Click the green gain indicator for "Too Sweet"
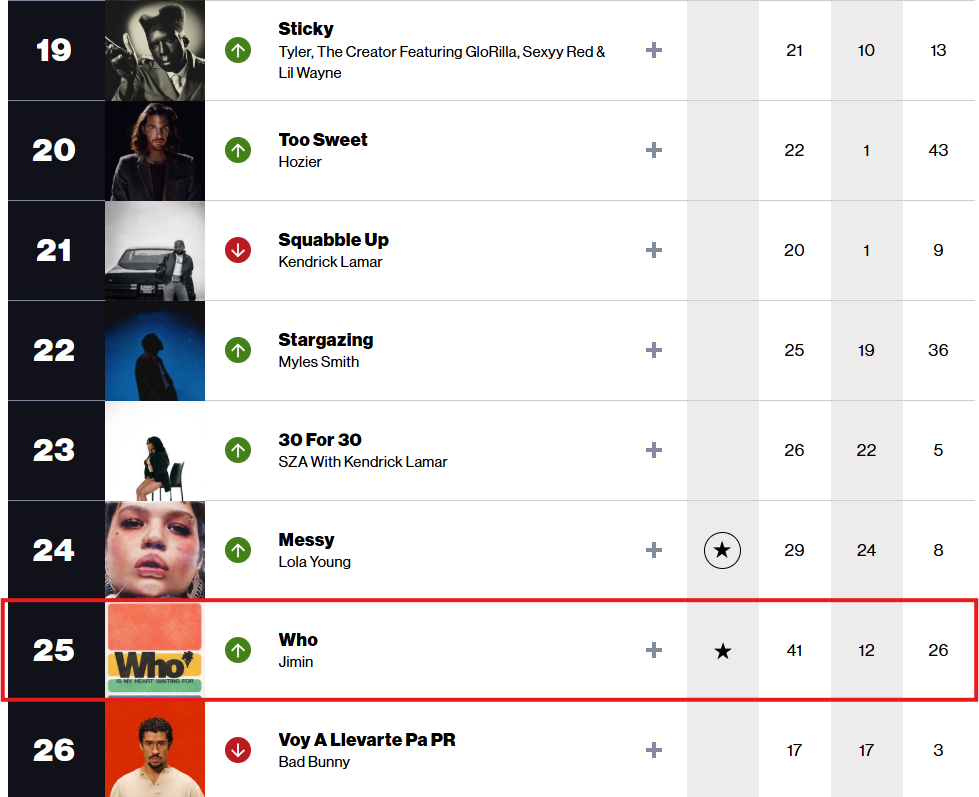 point(238,150)
